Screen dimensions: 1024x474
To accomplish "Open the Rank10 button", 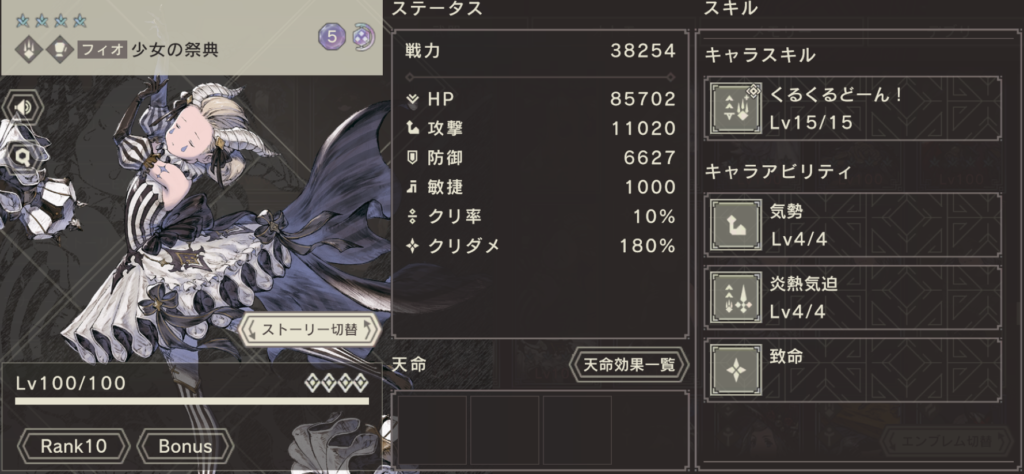I will (x=73, y=447).
